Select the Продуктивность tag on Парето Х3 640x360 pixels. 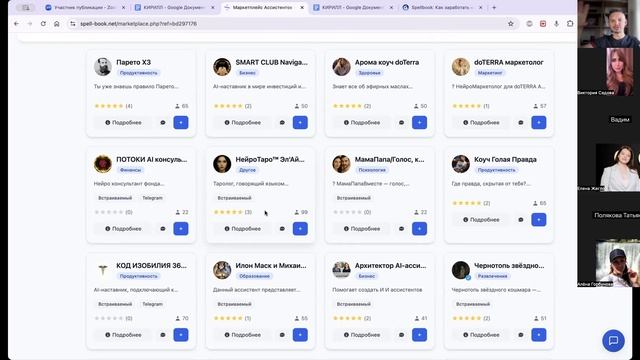[138, 73]
